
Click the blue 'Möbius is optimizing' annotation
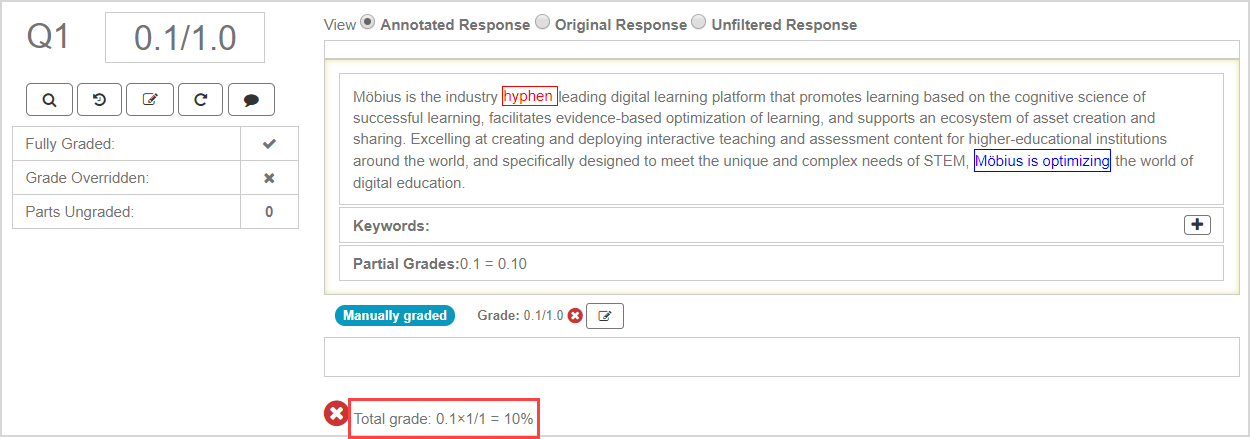[1042, 160]
